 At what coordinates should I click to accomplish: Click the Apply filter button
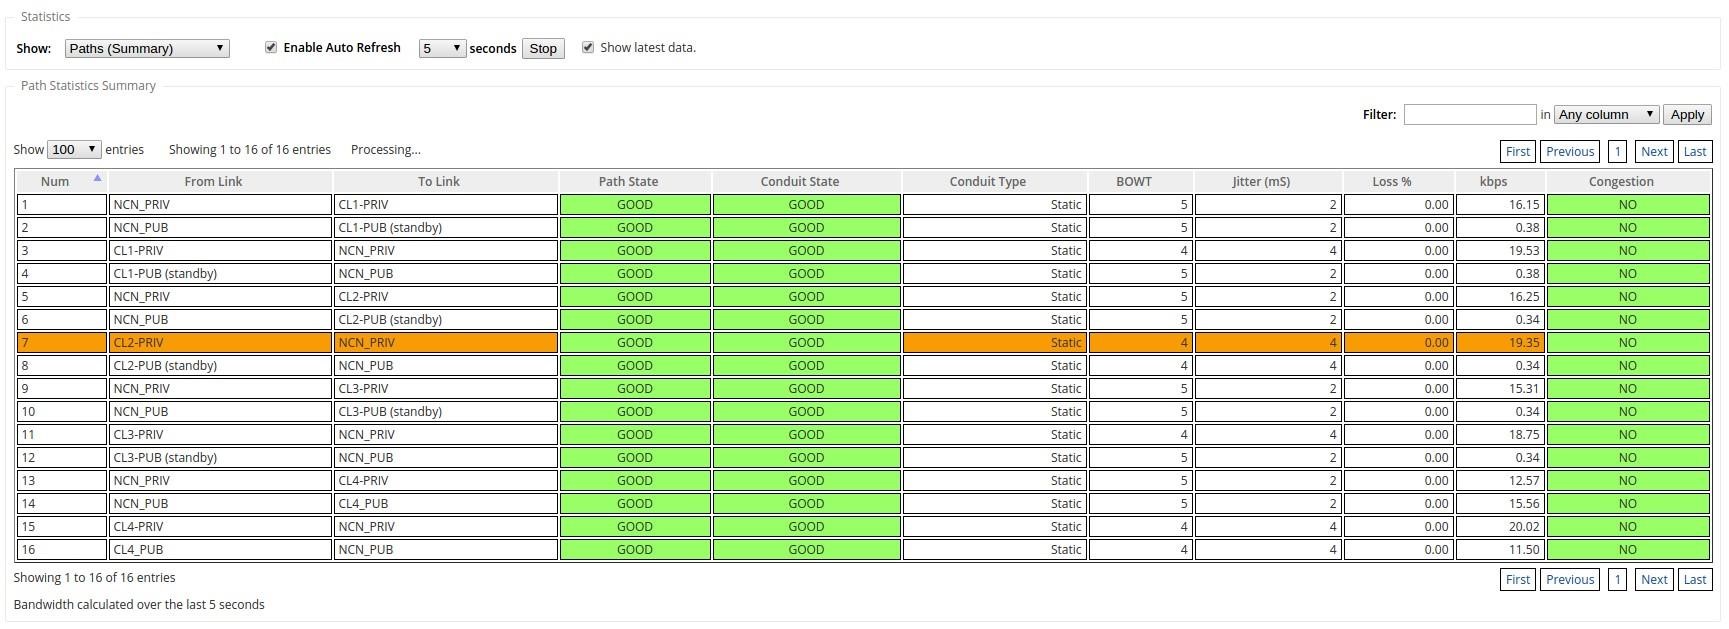pos(1687,115)
